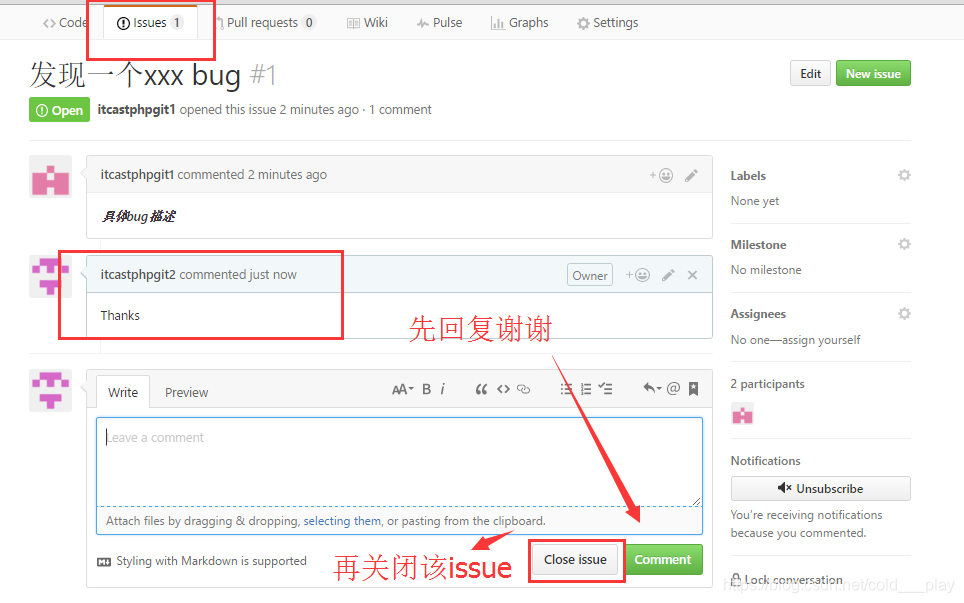The image size is (964, 603).
Task: Click the participant avatar in sidebar
Action: click(743, 415)
